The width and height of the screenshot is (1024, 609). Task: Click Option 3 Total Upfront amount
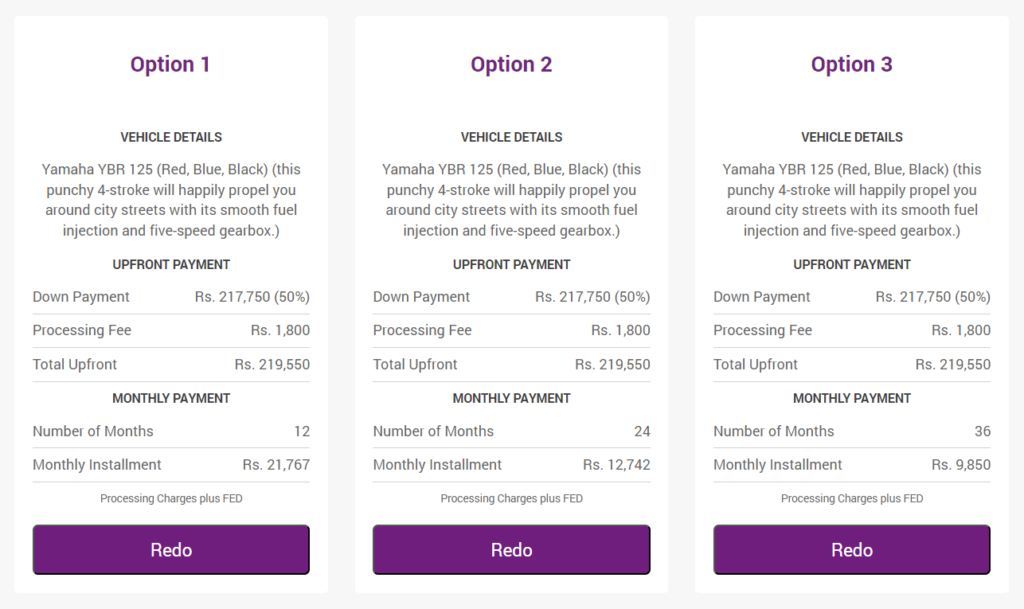point(953,364)
